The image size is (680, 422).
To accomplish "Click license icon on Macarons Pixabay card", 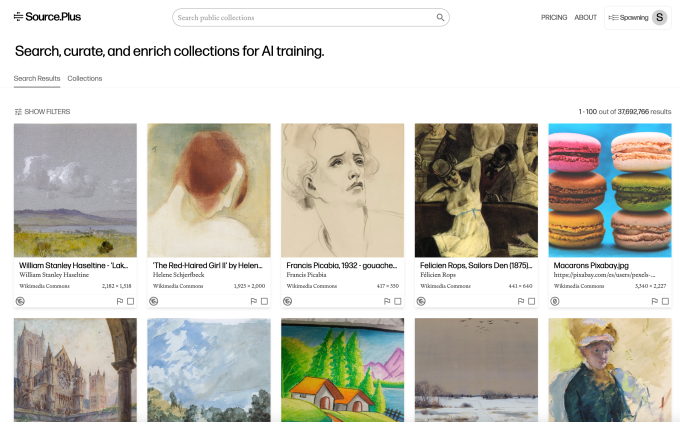I will click(x=555, y=300).
